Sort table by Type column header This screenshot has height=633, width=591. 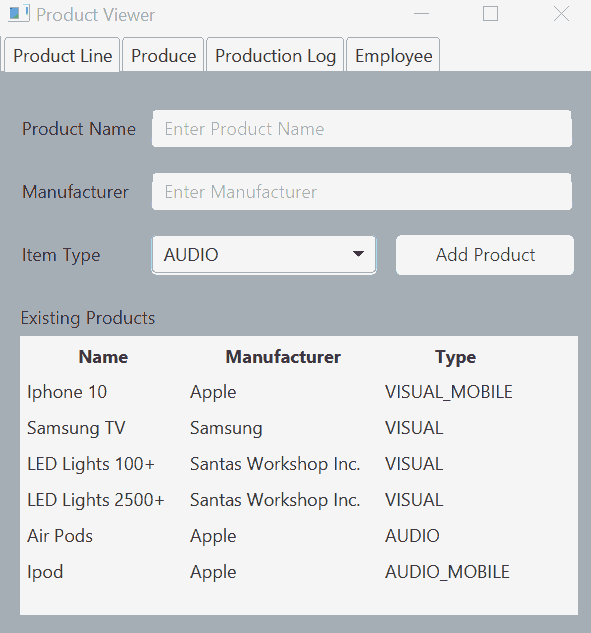tap(455, 357)
